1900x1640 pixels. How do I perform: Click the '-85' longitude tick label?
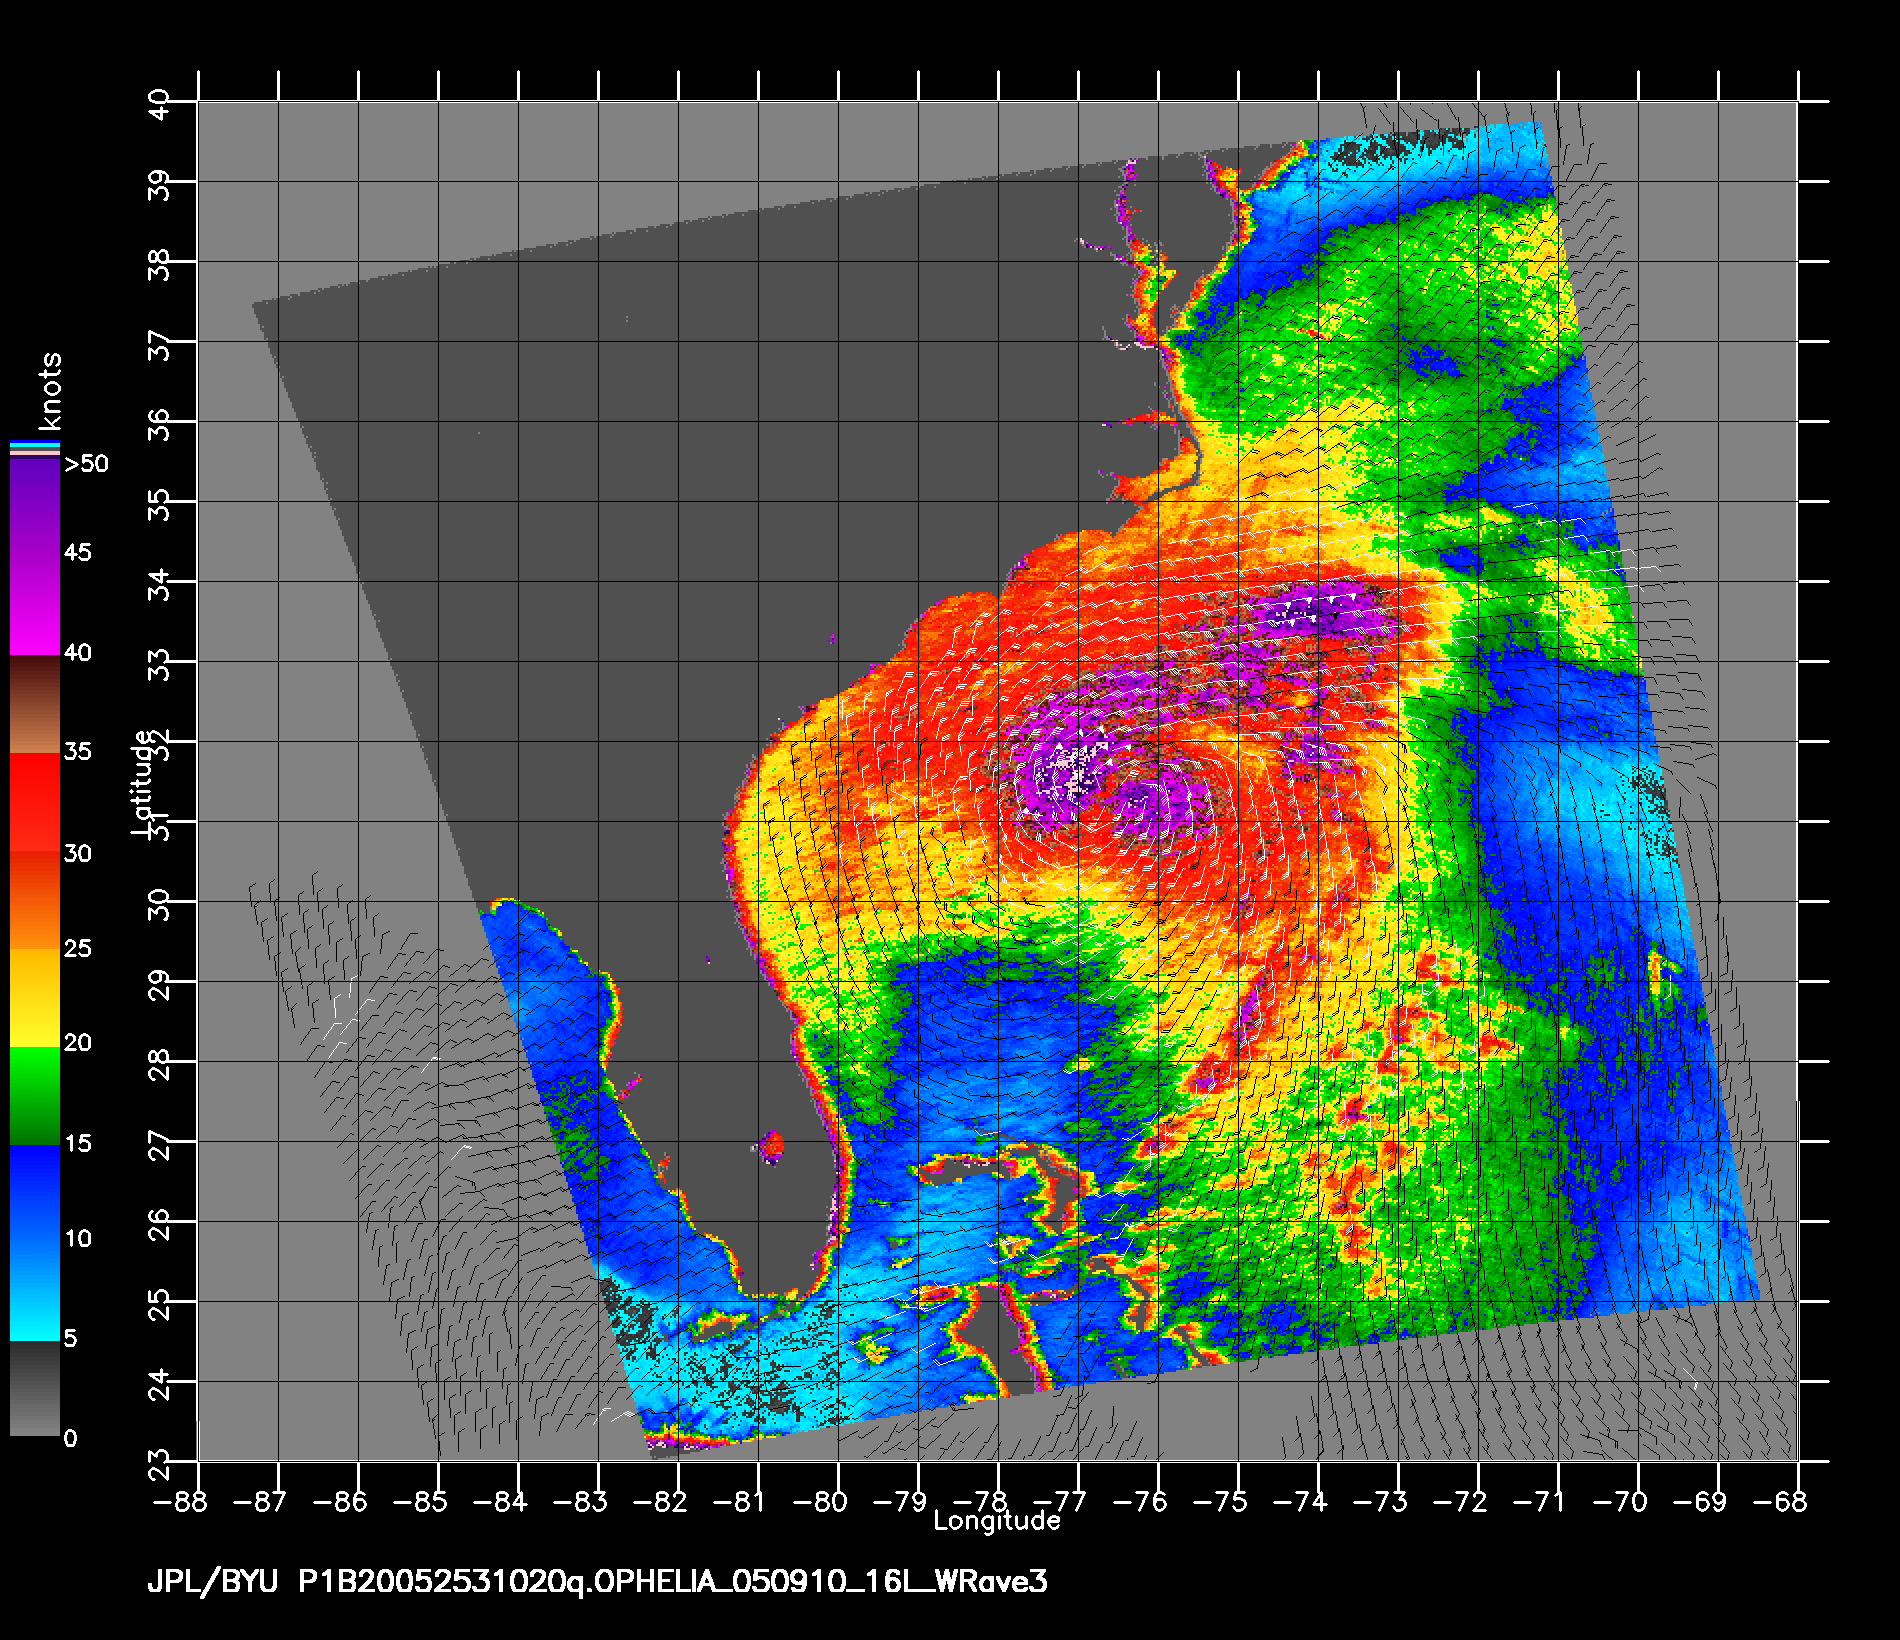coord(420,1502)
